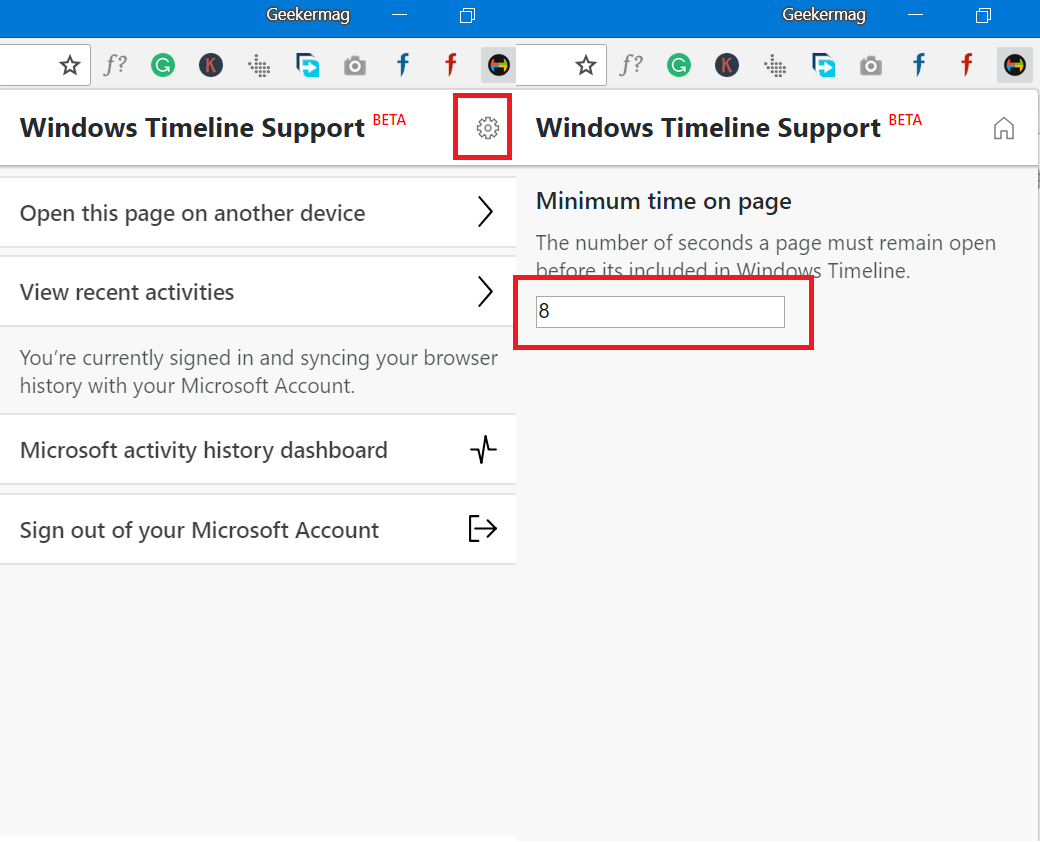Click the activity pulse icon beside dashboard entry

click(484, 450)
